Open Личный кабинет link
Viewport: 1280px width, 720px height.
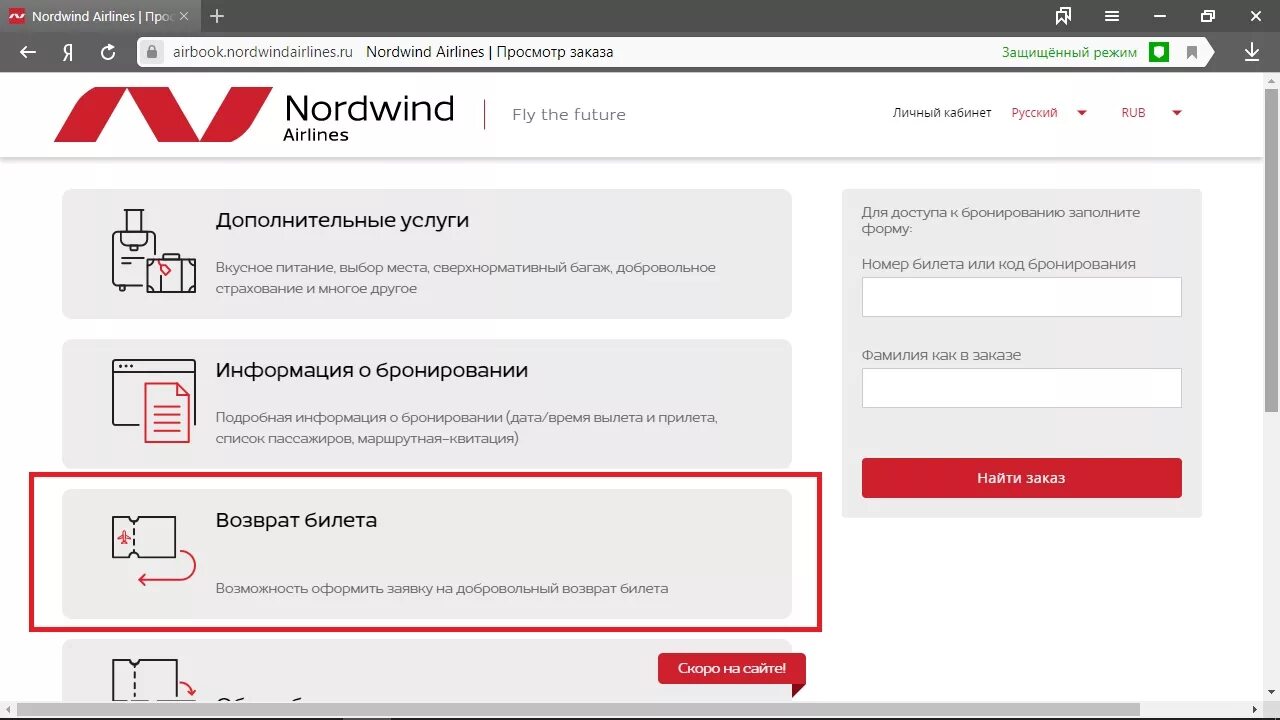(x=942, y=113)
